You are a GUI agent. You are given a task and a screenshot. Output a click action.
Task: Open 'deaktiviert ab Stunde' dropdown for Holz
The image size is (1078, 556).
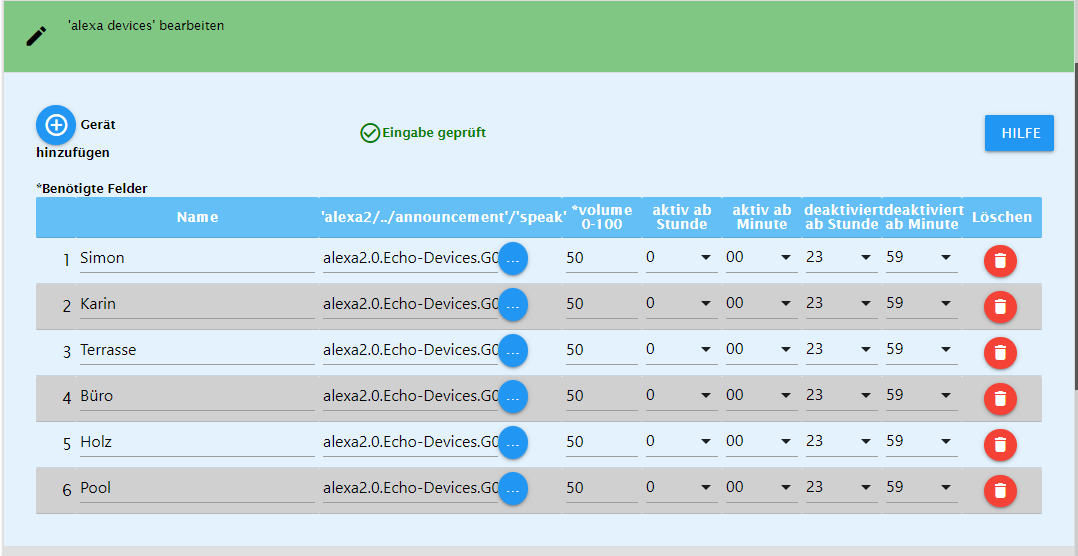pyautogui.click(x=842, y=442)
